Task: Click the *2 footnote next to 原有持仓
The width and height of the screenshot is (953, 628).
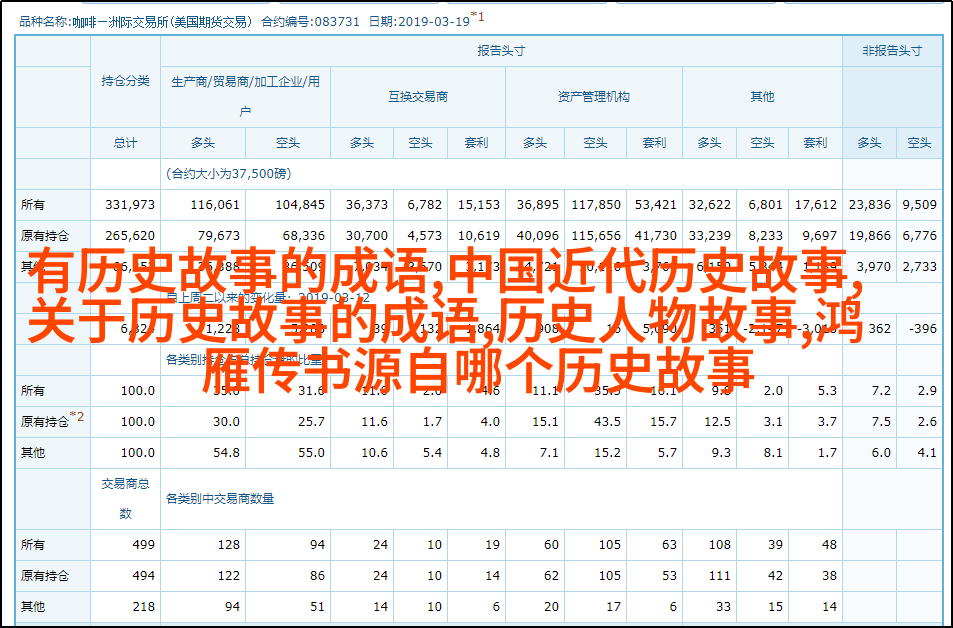Action: (x=77, y=417)
